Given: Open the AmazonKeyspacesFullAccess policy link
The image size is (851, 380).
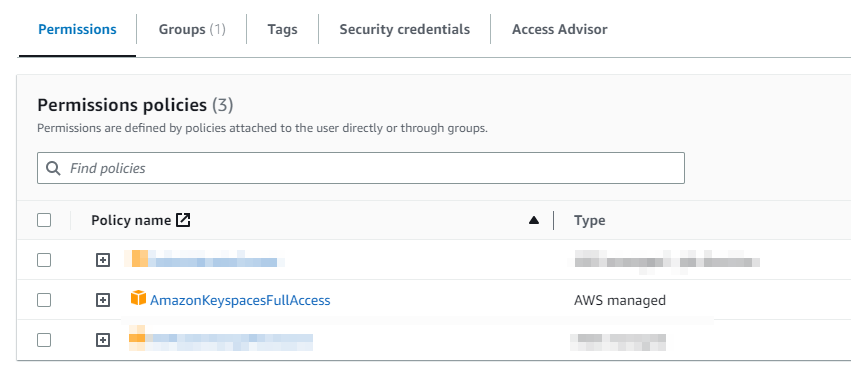Looking at the screenshot, I should [240, 300].
